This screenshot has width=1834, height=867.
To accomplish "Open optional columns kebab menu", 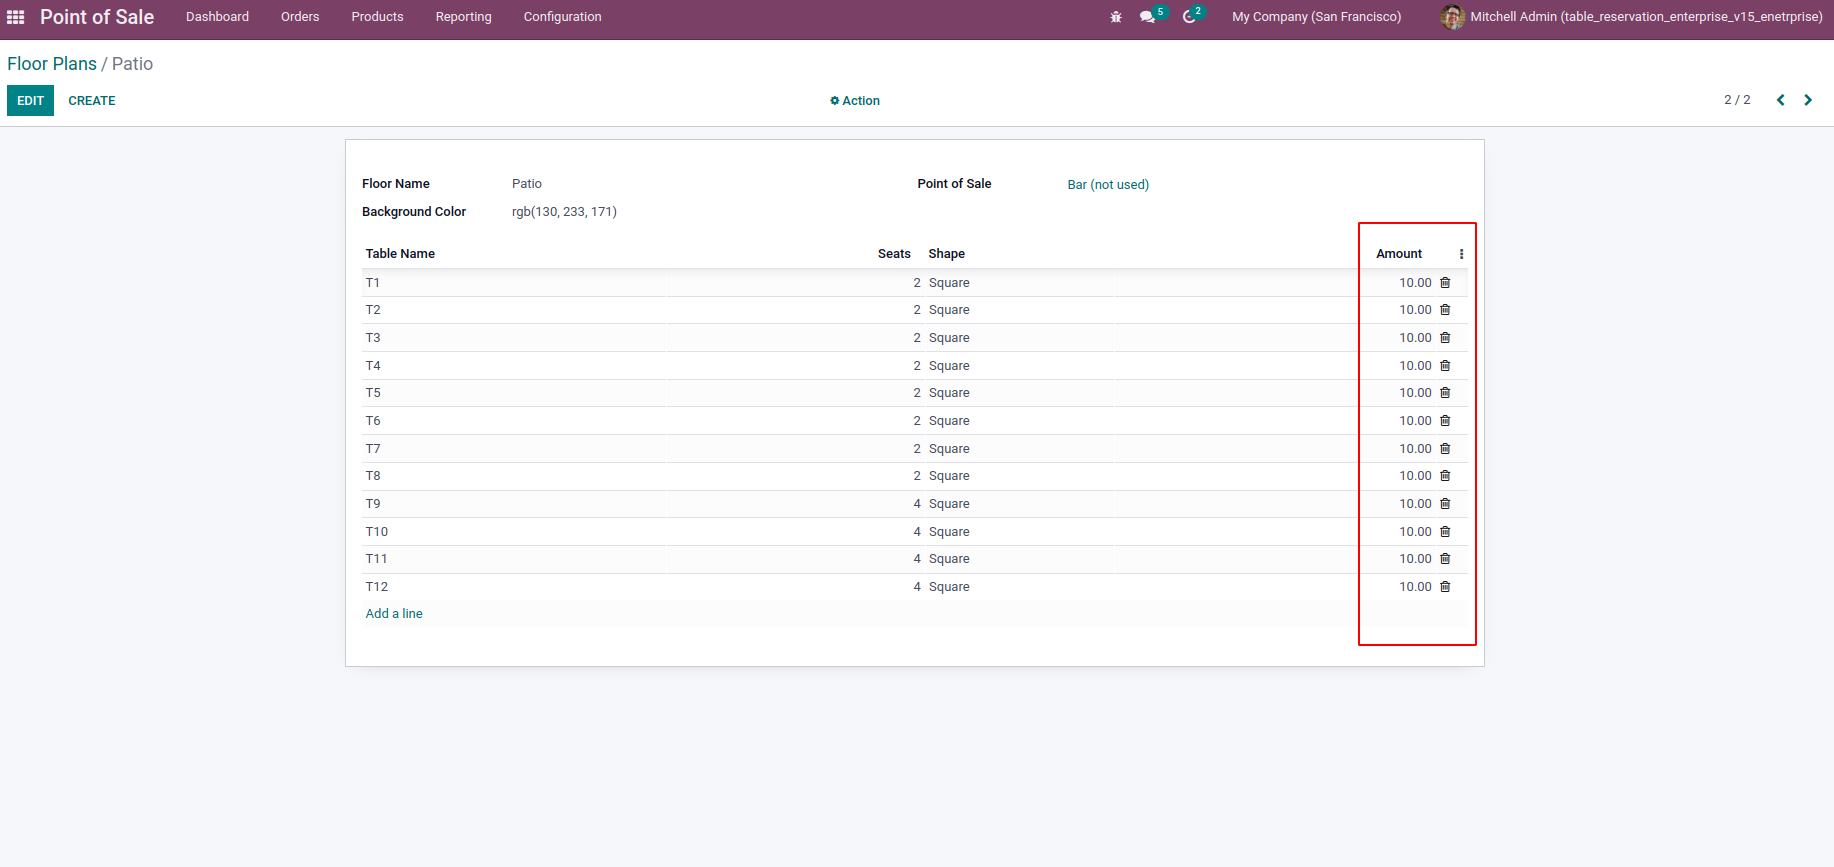I will coord(1461,254).
